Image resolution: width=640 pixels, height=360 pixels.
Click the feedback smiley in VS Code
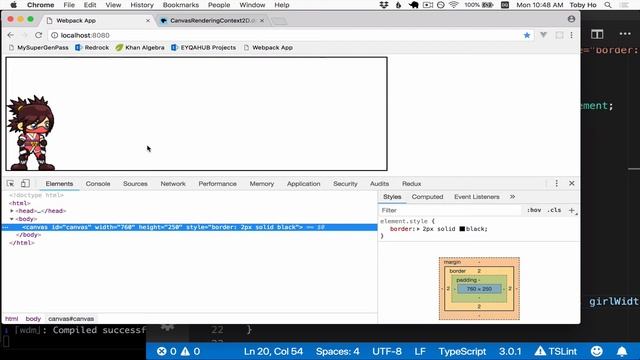(x=597, y=351)
